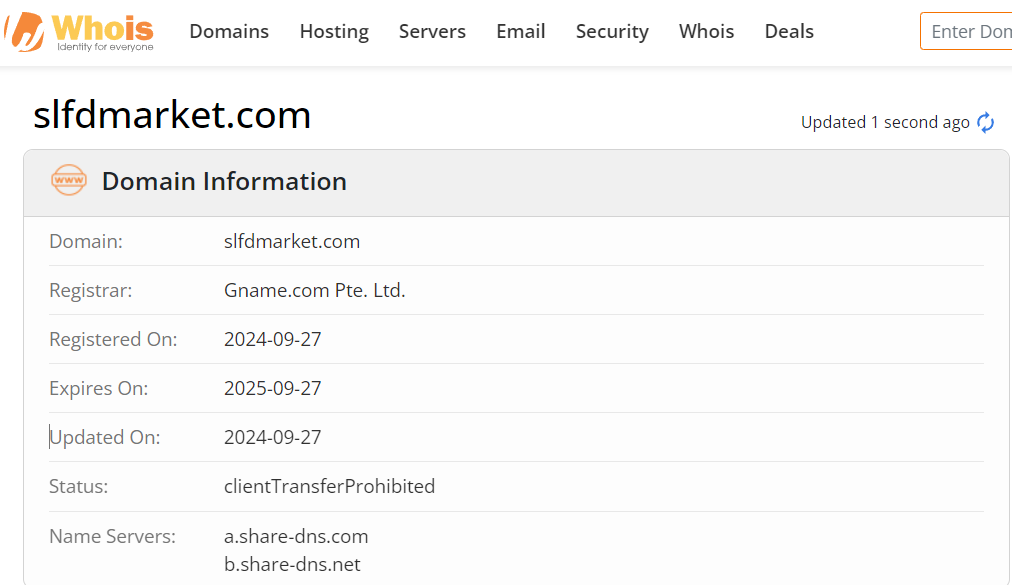
Task: Open the Email menu
Action: point(521,31)
